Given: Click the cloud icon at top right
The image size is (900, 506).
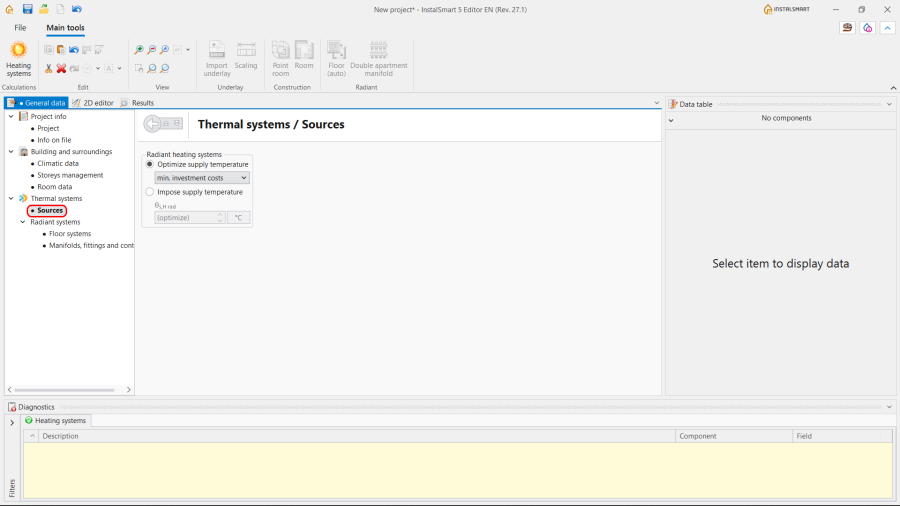Looking at the screenshot, I should point(867,28).
